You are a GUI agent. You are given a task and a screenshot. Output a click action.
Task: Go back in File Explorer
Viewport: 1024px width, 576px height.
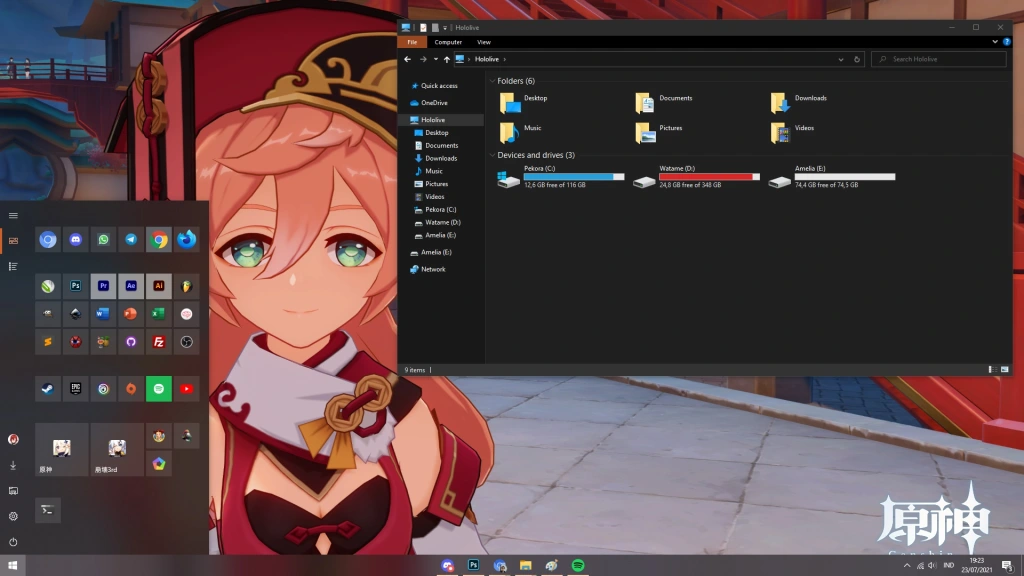click(x=408, y=59)
